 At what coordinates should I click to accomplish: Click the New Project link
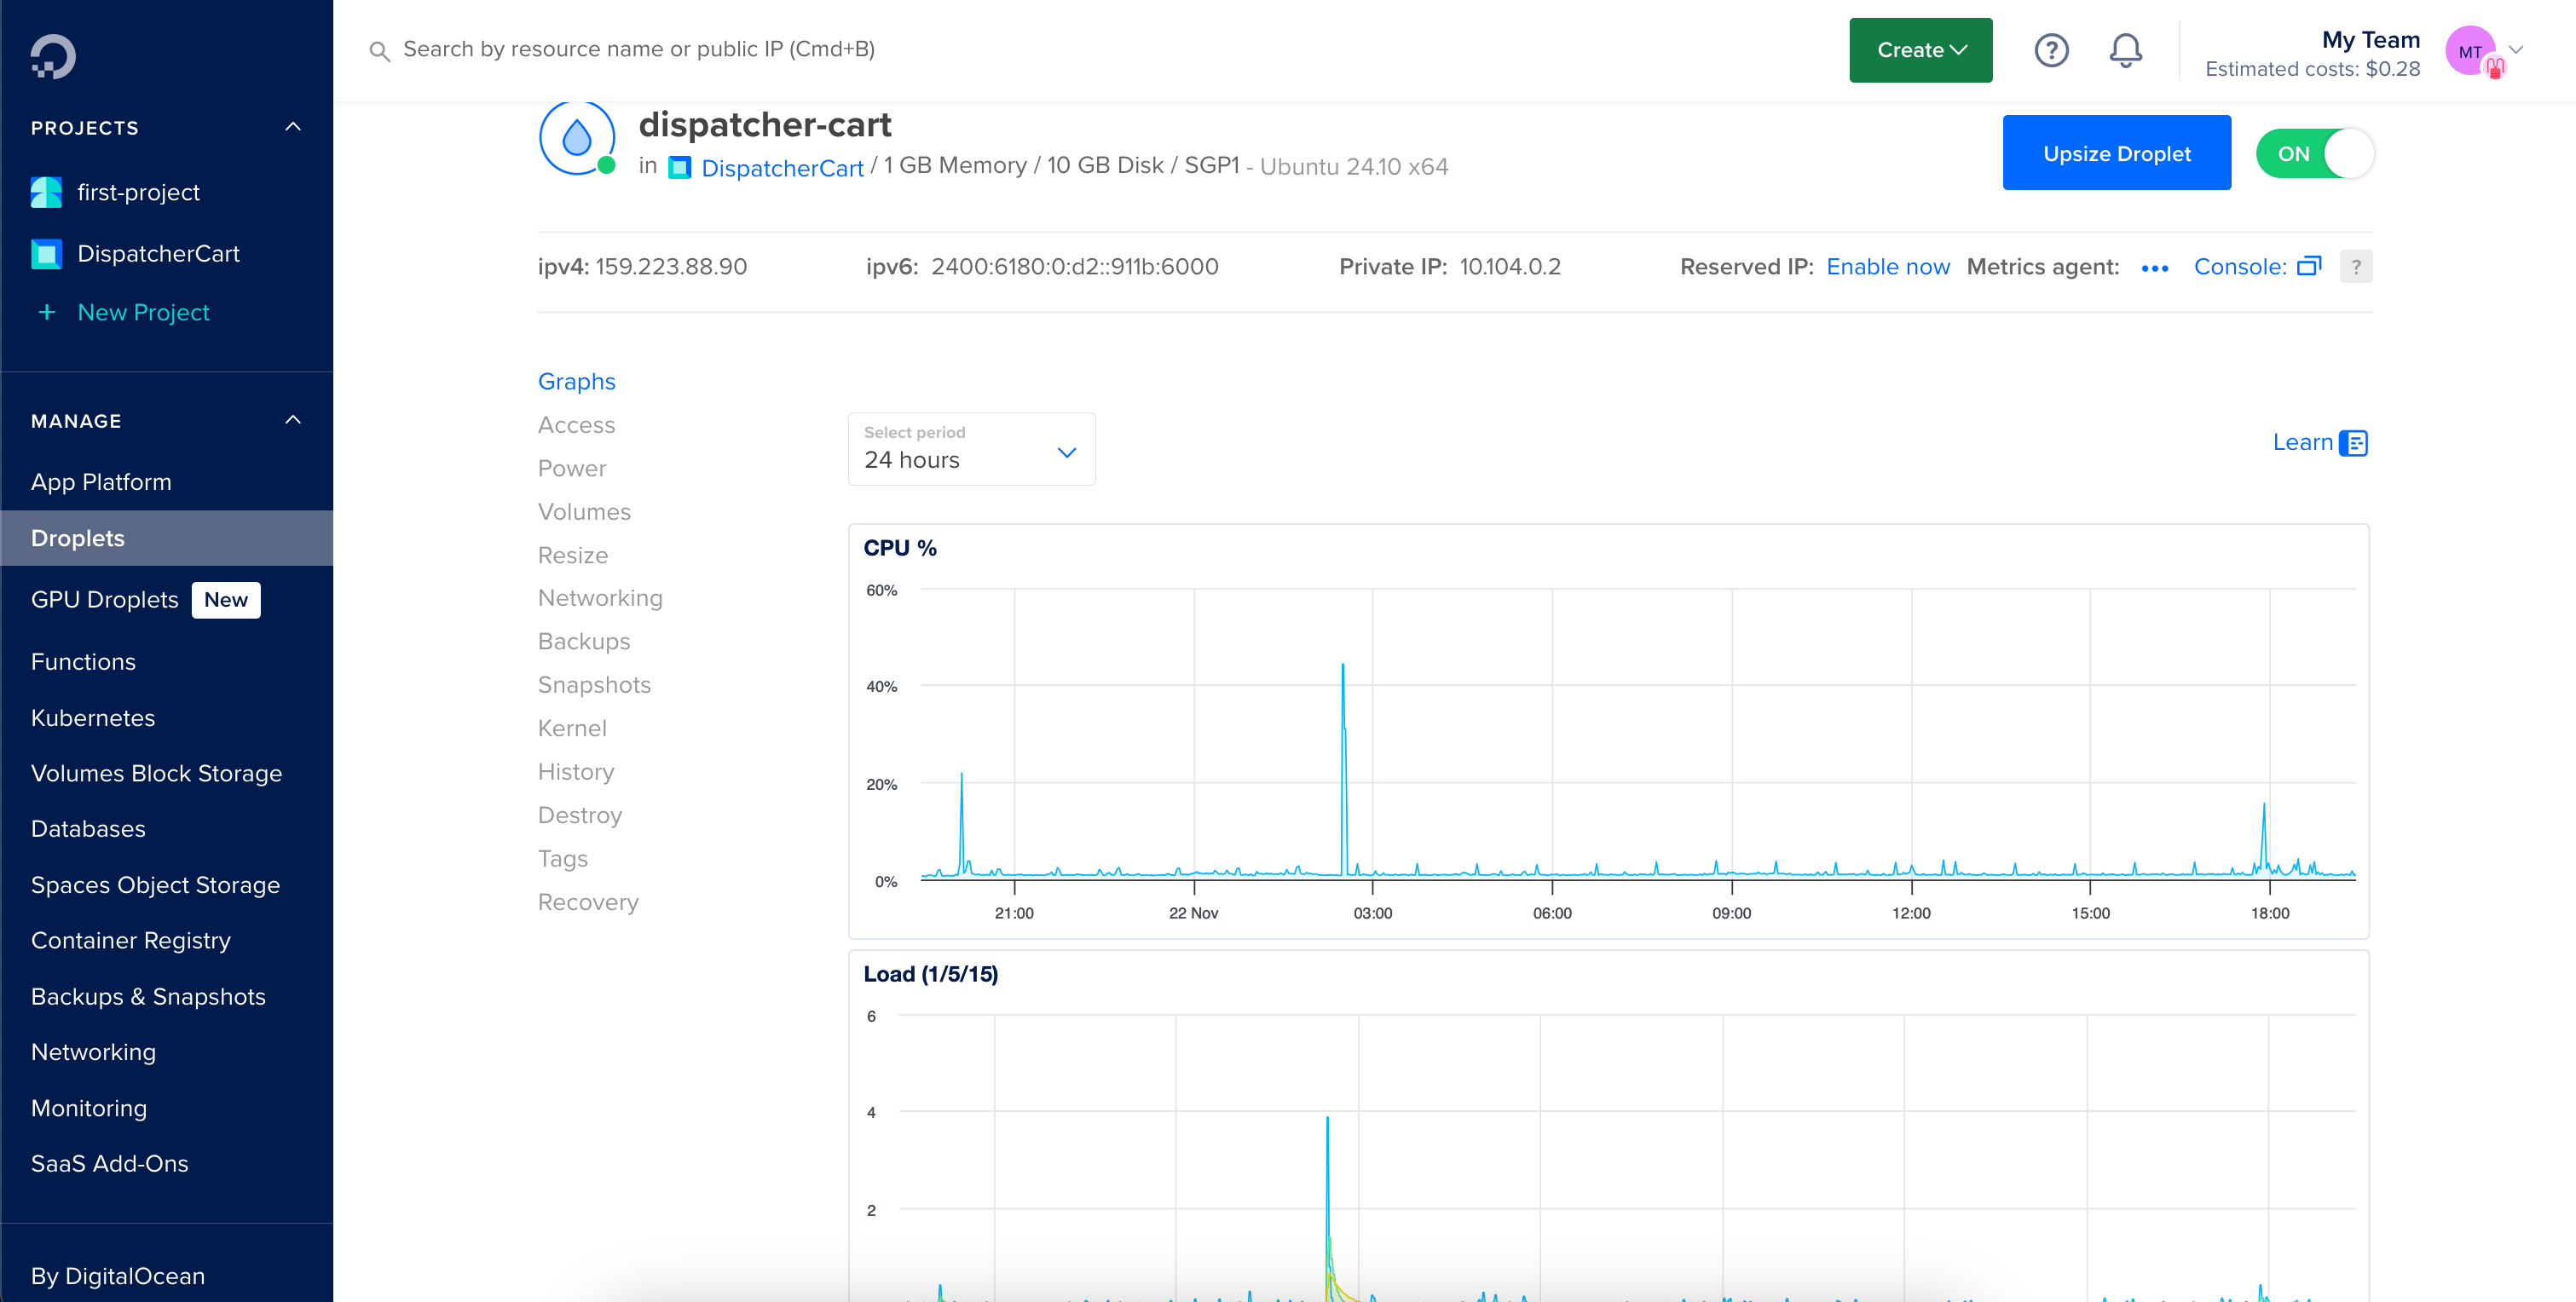pos(143,312)
